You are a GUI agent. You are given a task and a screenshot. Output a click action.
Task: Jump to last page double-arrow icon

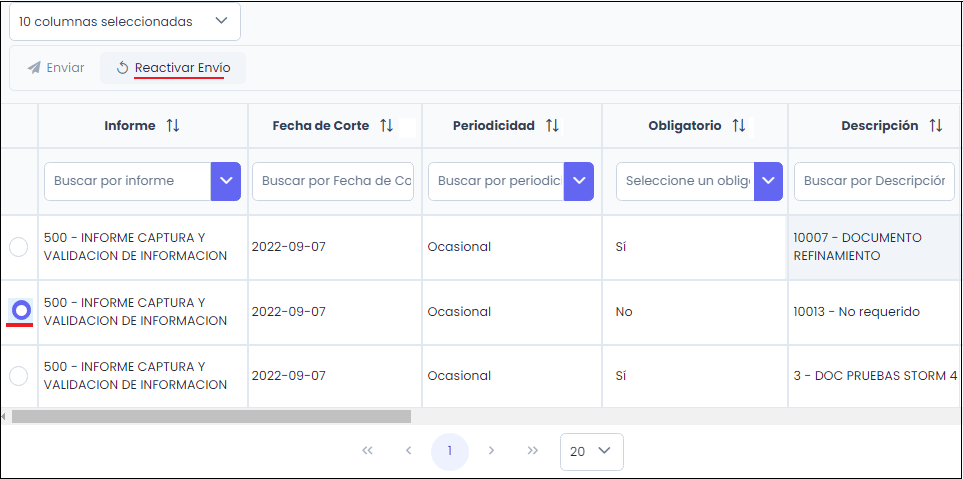533,451
